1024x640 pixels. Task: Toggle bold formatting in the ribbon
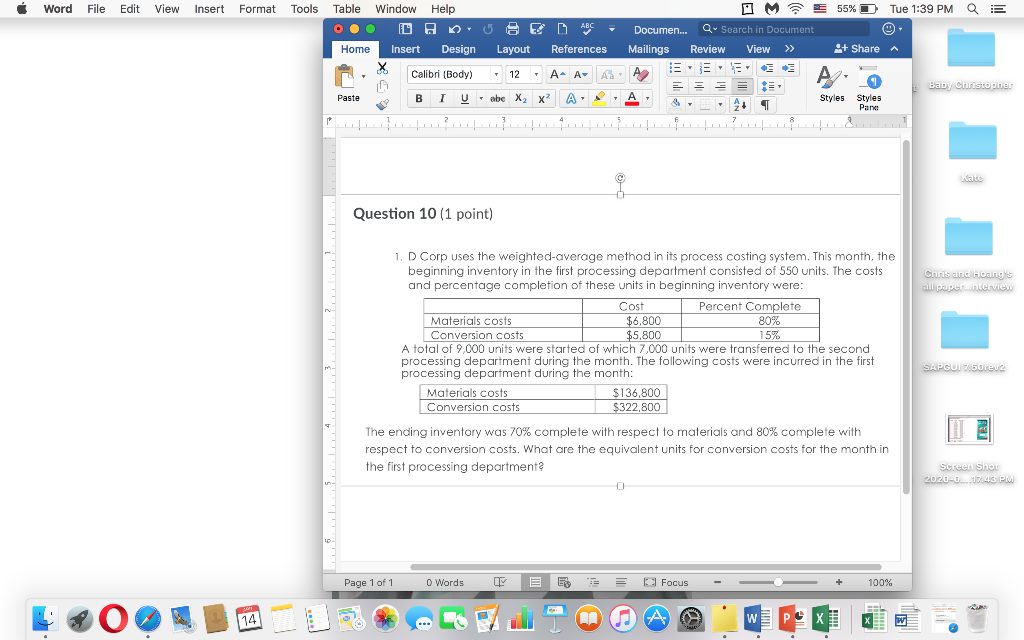coord(419,98)
